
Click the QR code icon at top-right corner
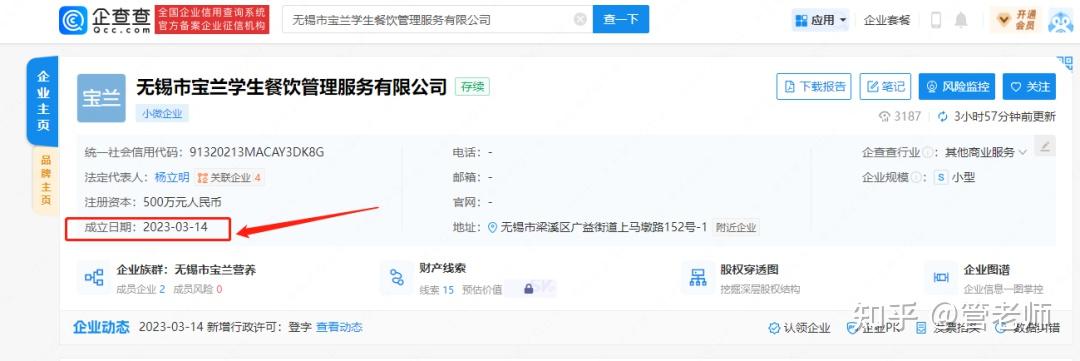click(1064, 63)
